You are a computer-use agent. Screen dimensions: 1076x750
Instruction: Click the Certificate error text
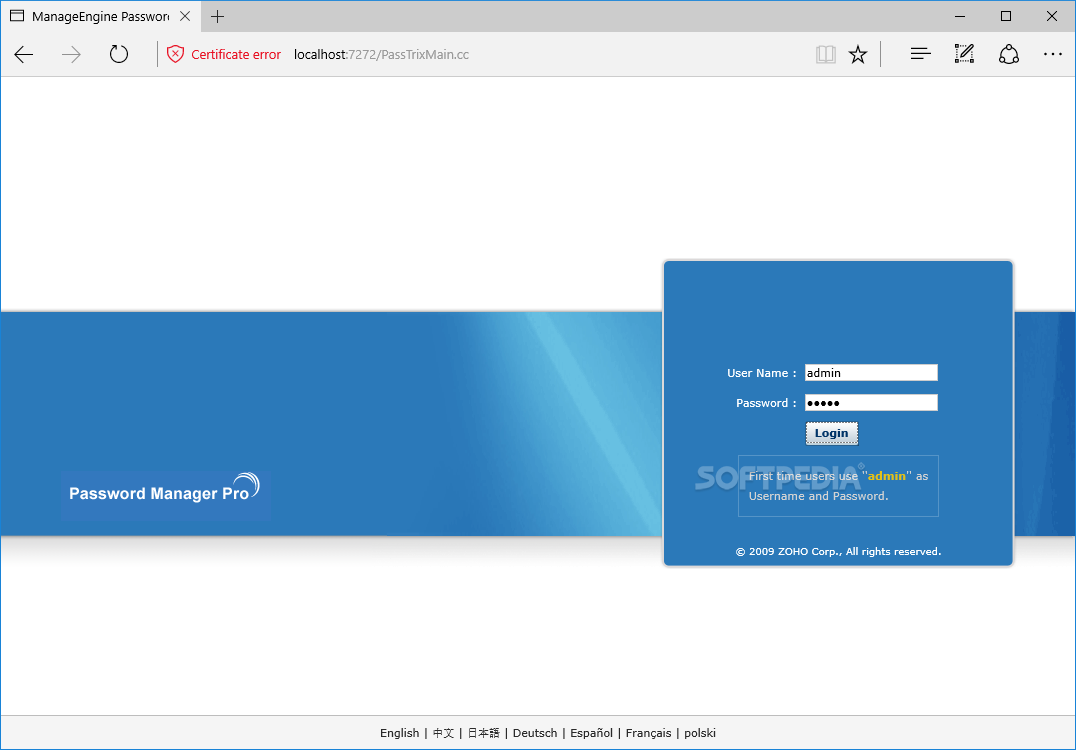click(236, 54)
